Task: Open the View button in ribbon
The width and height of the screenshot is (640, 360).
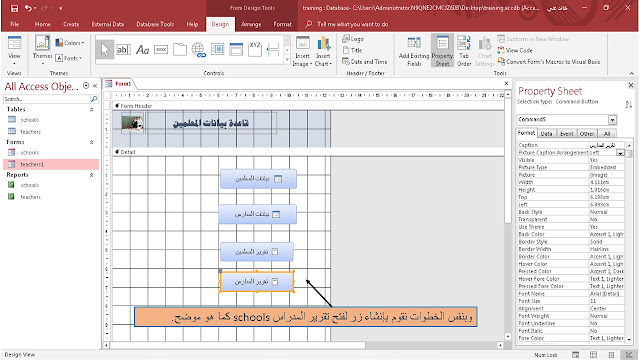Action: (x=14, y=51)
